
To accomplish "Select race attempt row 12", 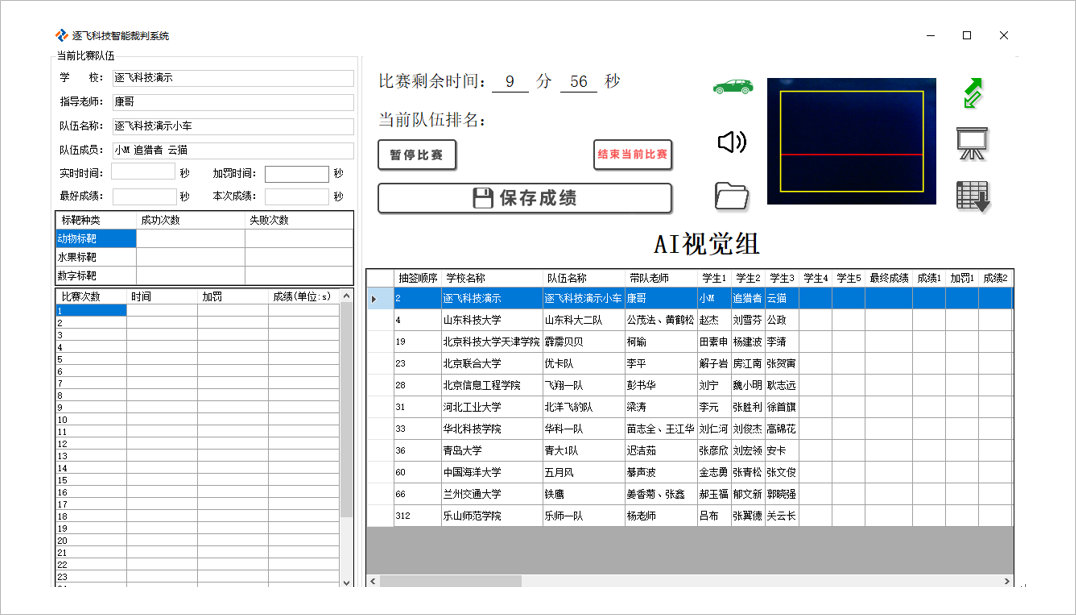I will click(198, 444).
